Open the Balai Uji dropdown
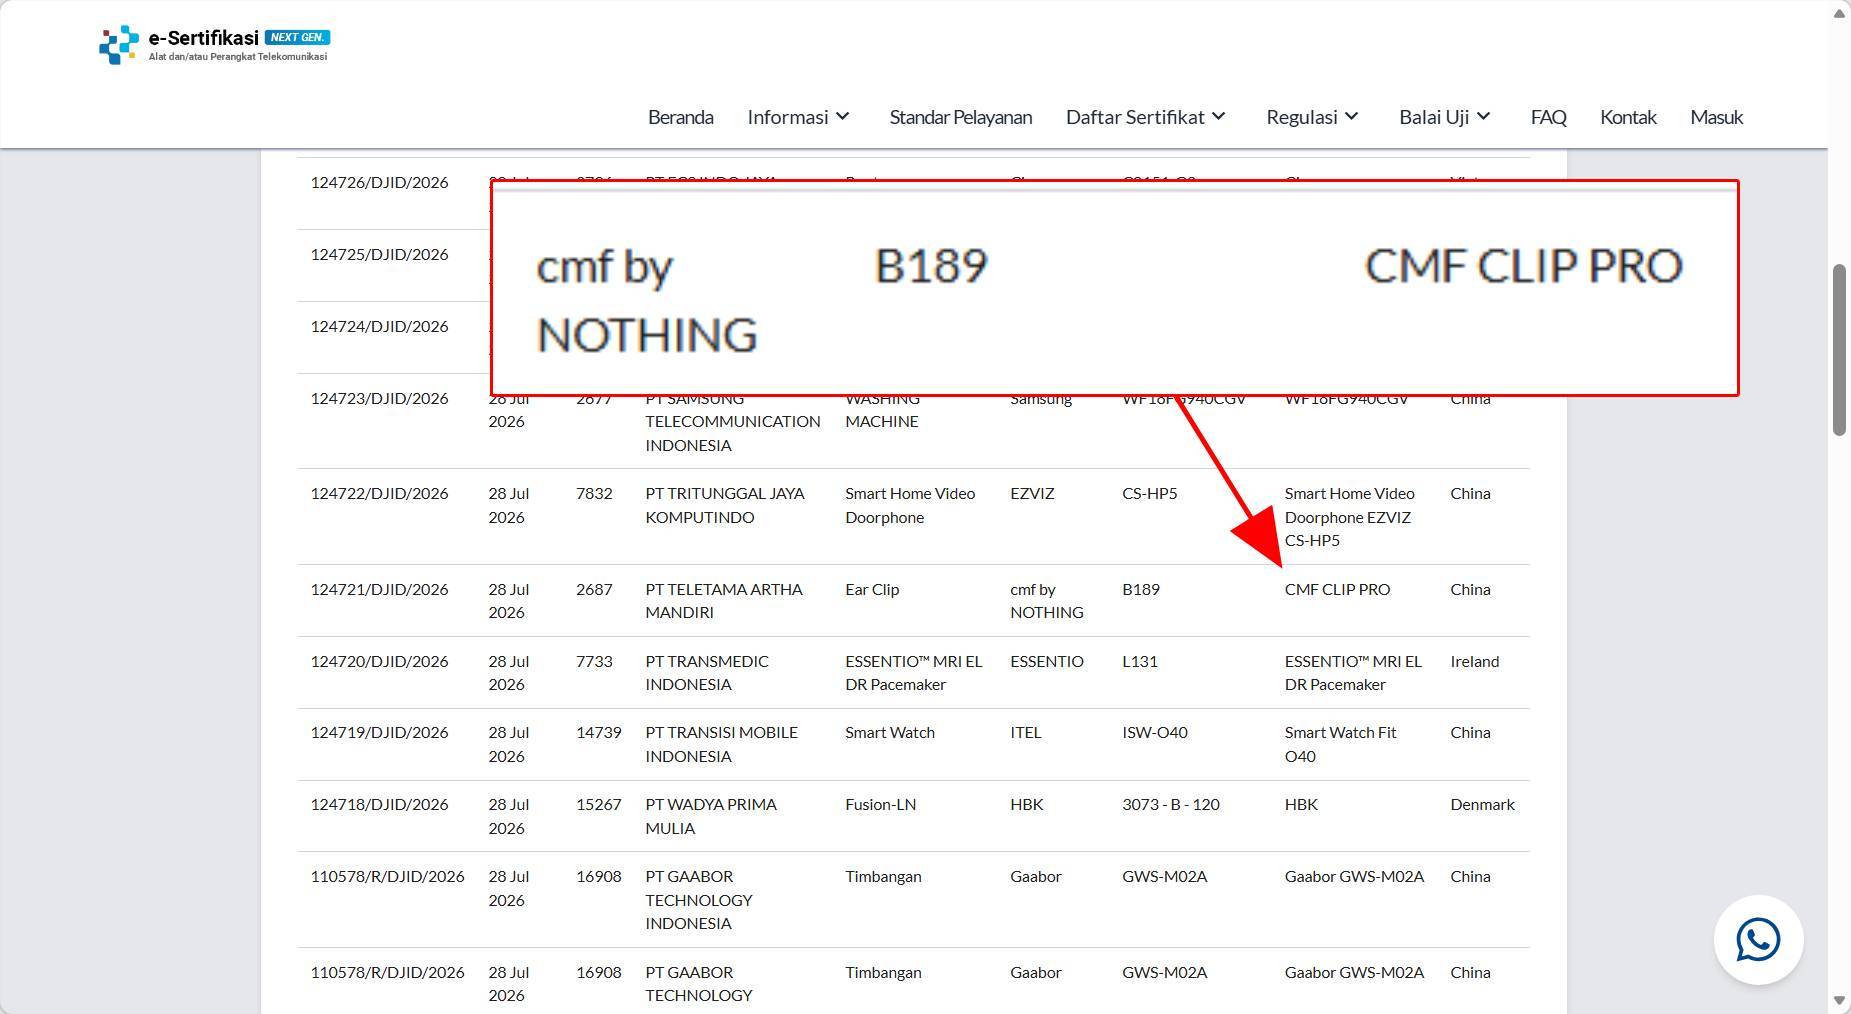Viewport: 1851px width, 1014px height. [1445, 117]
